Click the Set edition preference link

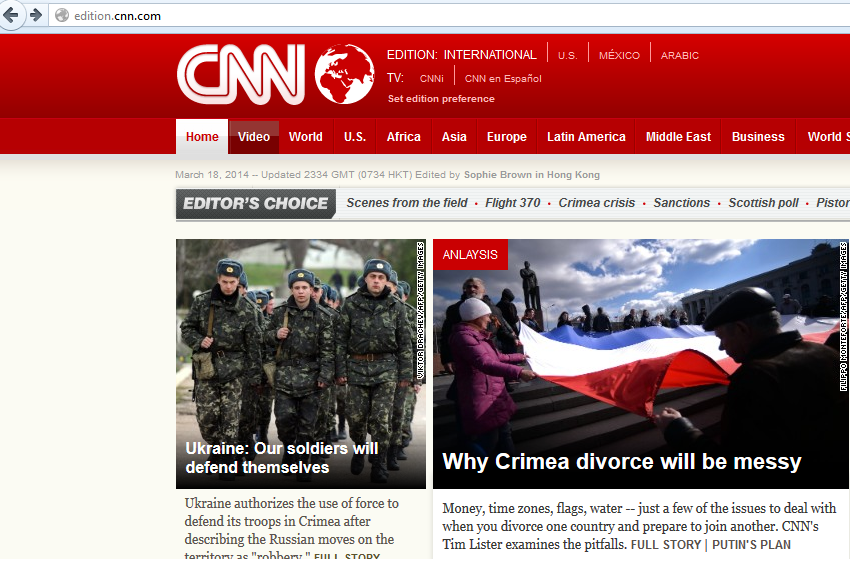(x=441, y=99)
